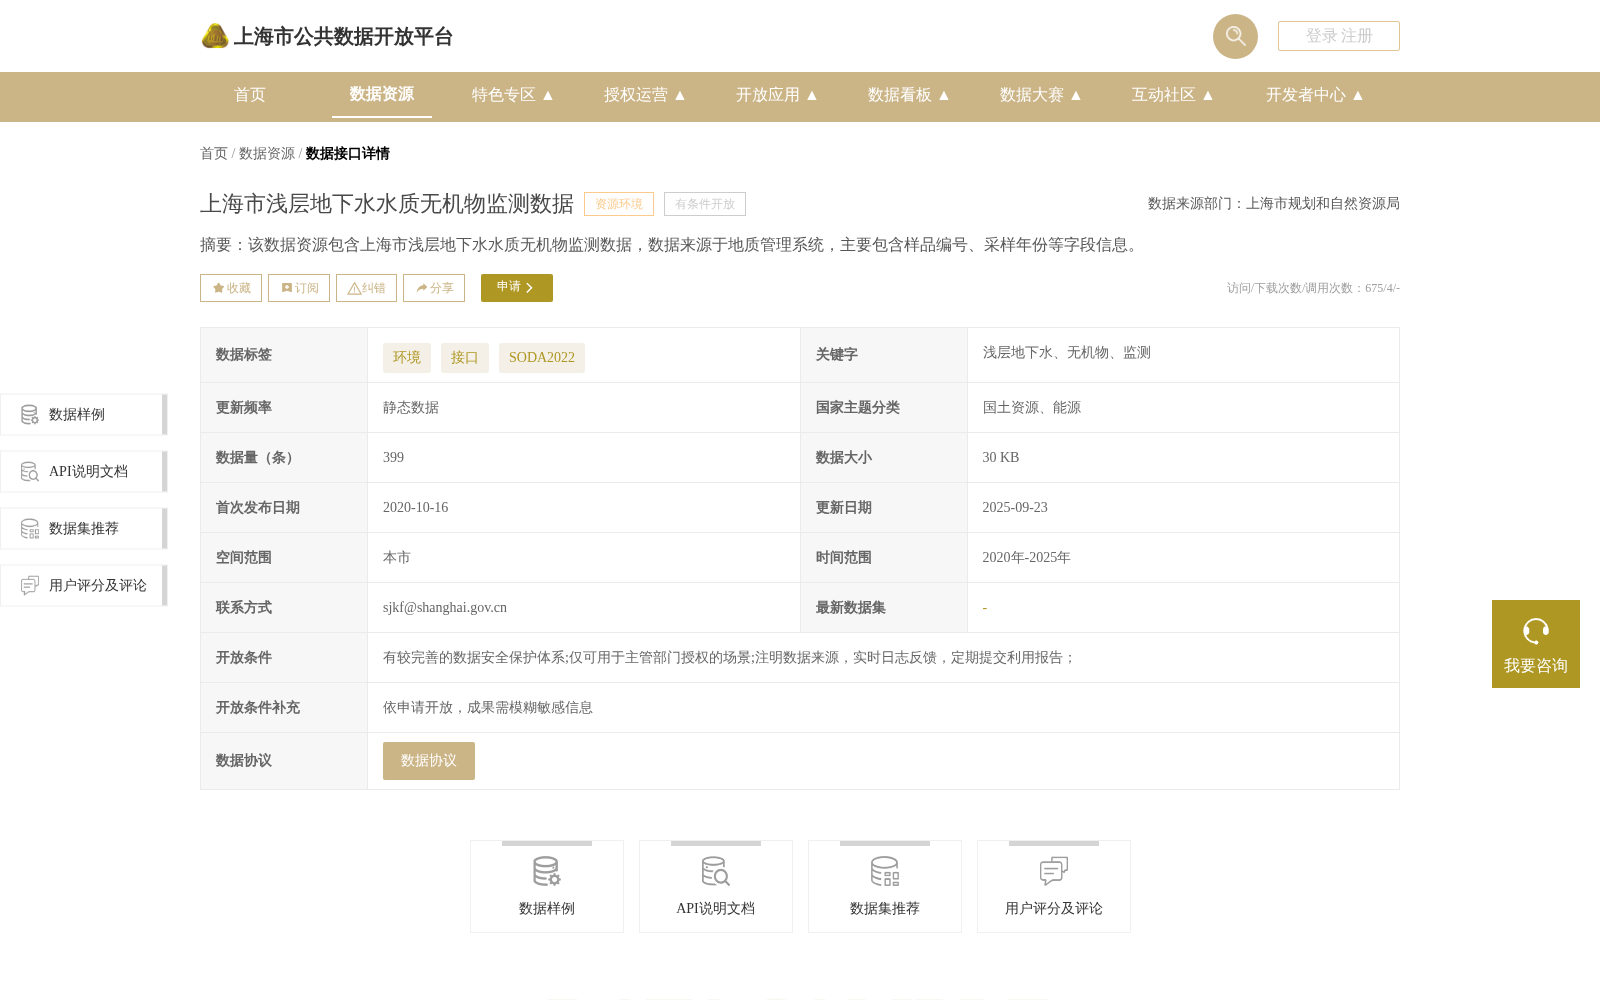Click the 国土资源、能源 classification value
The image size is (1600, 1000).
coord(1032,407)
